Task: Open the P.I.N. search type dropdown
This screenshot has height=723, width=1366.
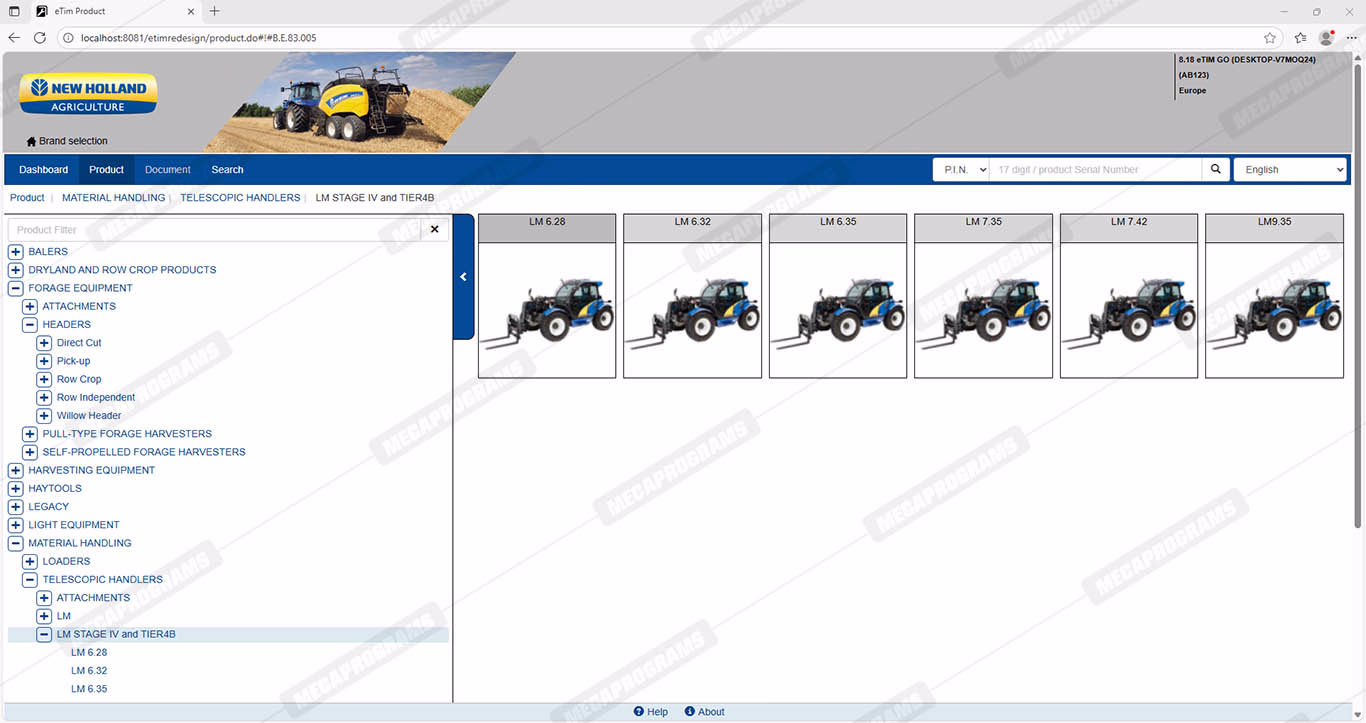Action: pyautogui.click(x=961, y=170)
